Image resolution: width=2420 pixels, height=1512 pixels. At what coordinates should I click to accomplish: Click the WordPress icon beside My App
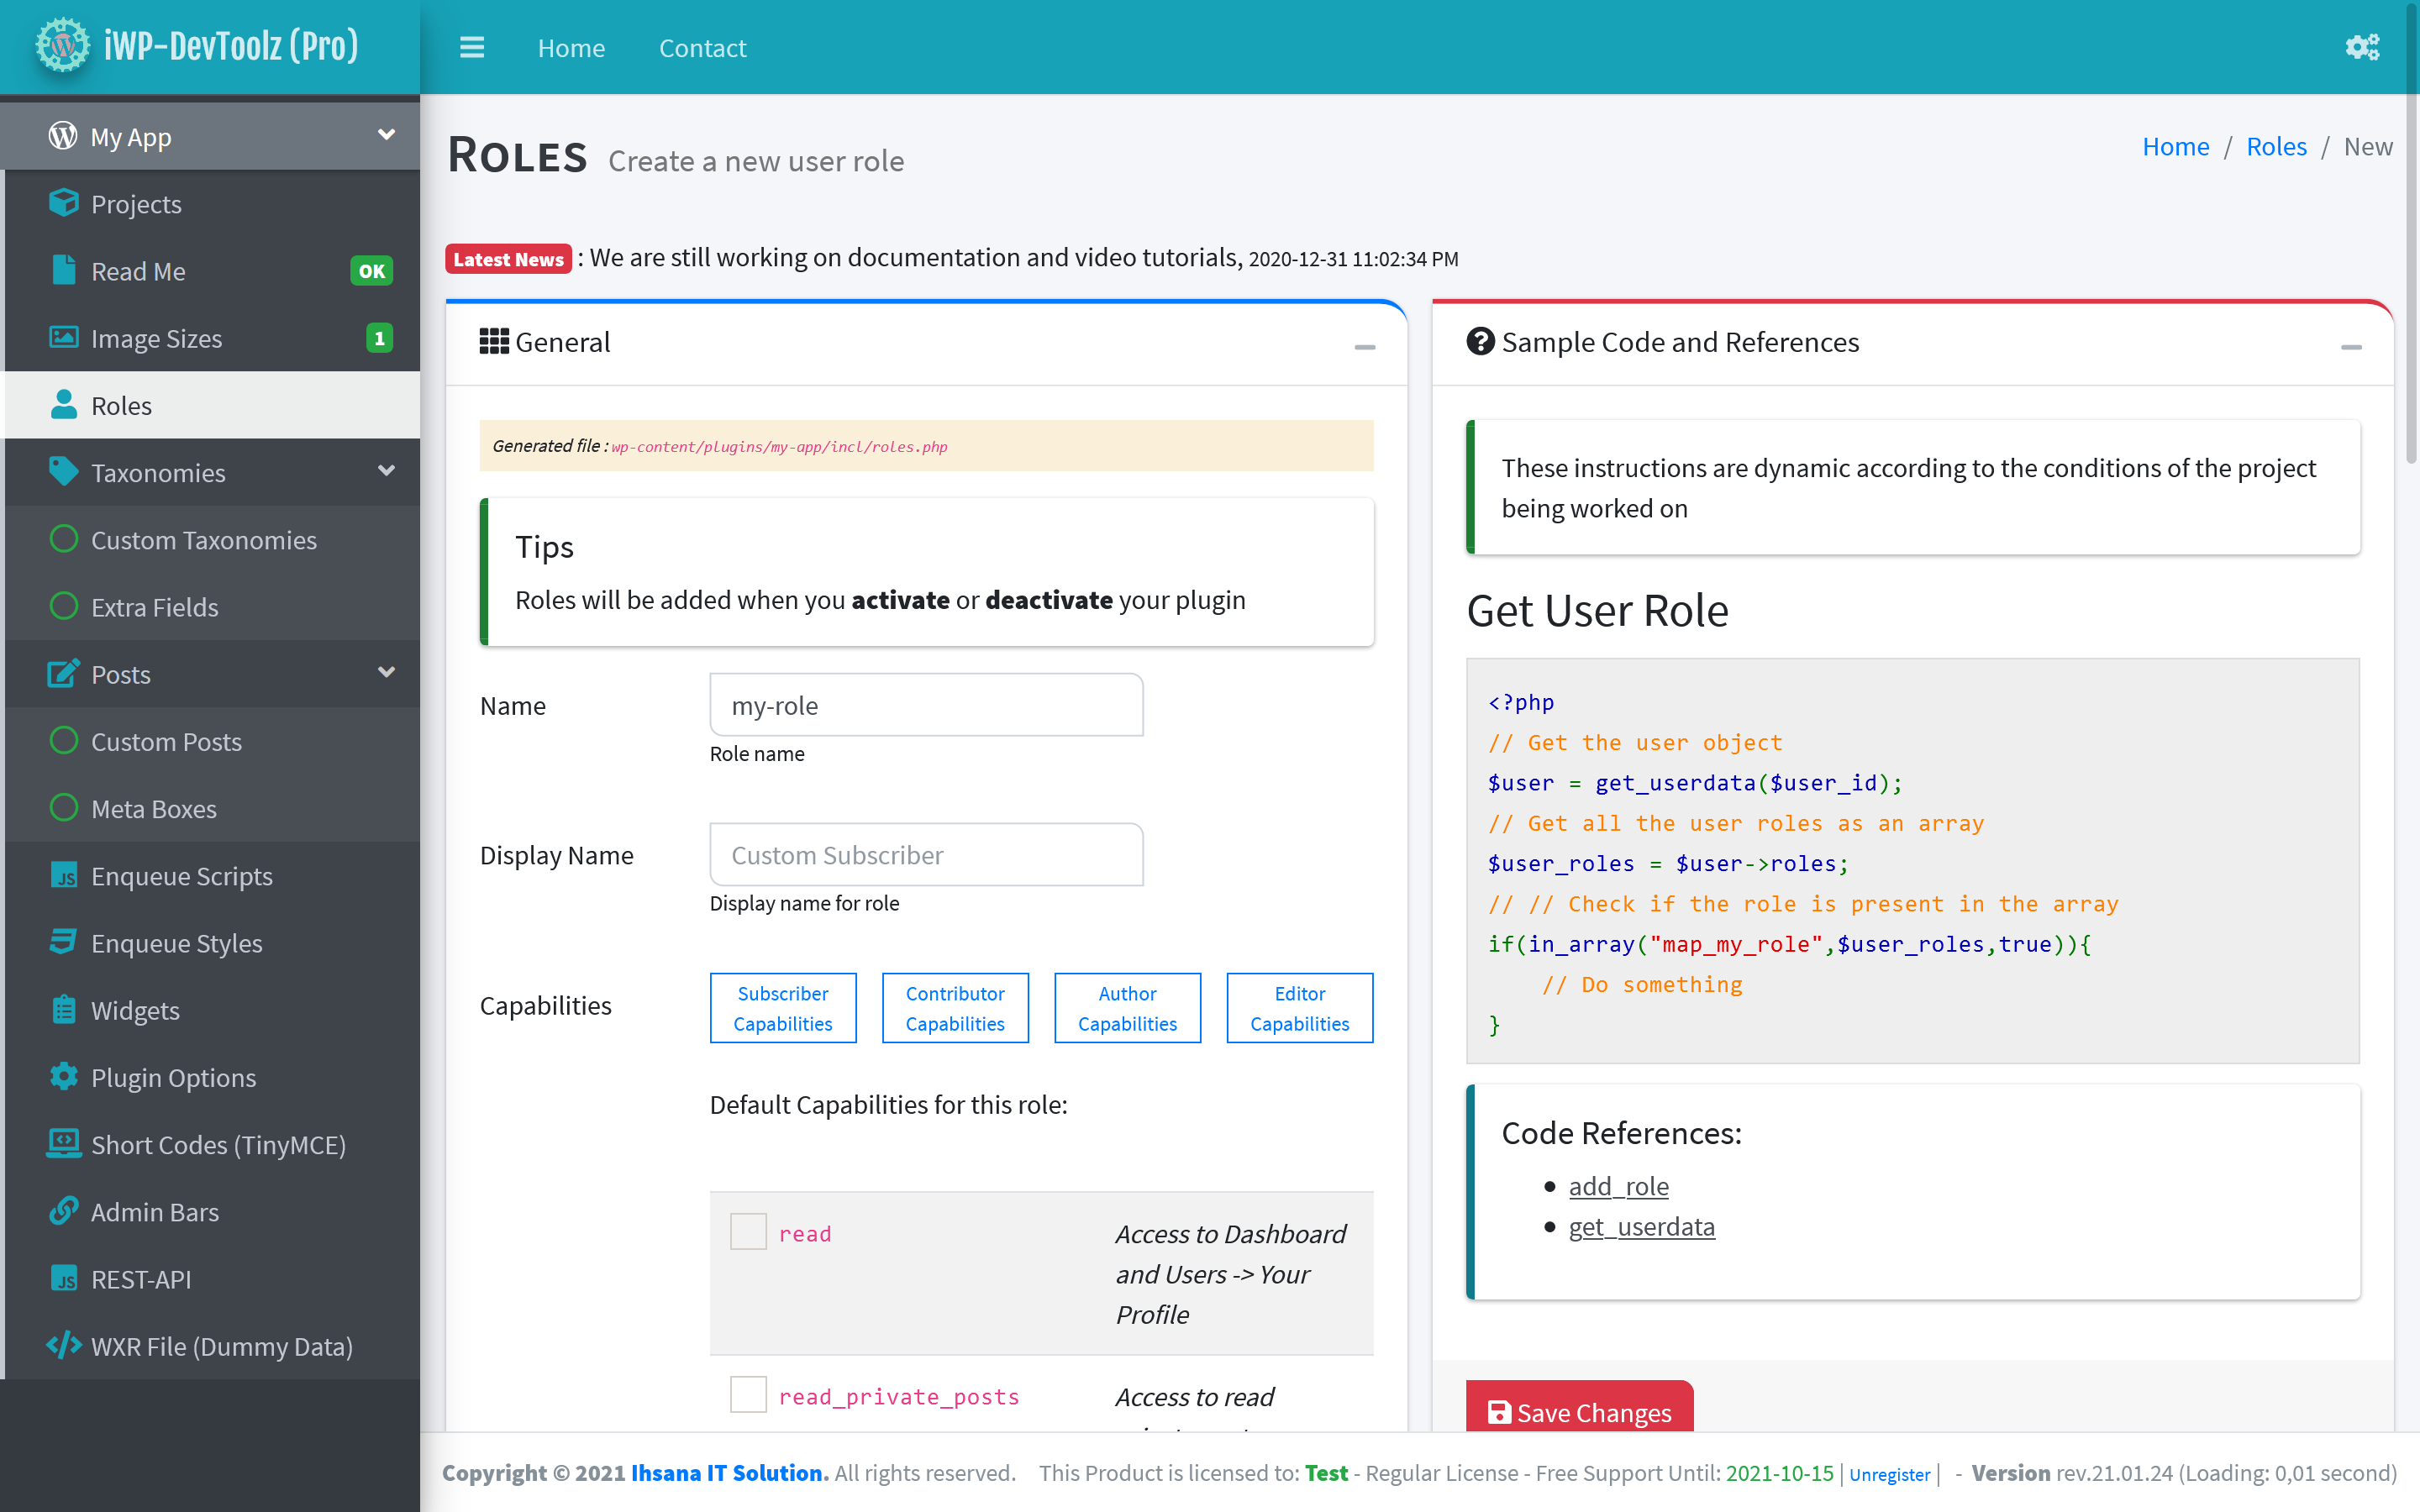63,136
